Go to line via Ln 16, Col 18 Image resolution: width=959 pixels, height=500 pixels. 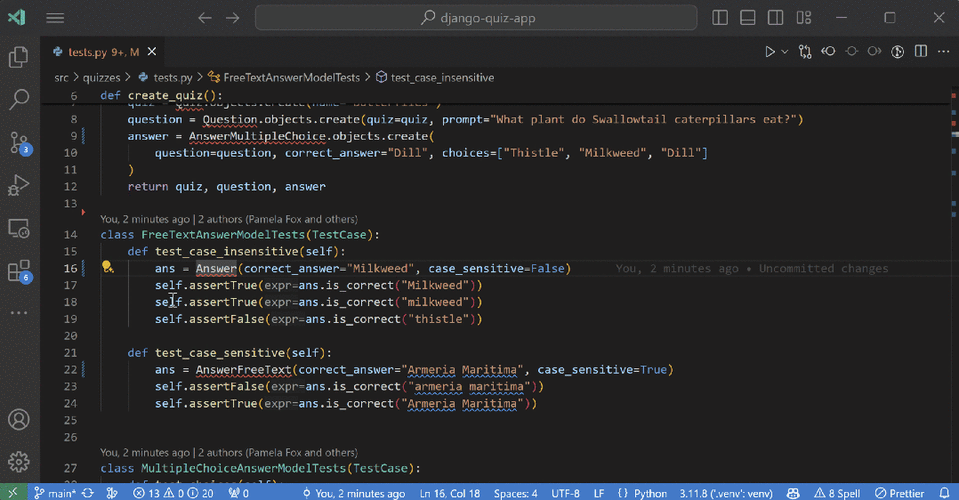(x=450, y=493)
